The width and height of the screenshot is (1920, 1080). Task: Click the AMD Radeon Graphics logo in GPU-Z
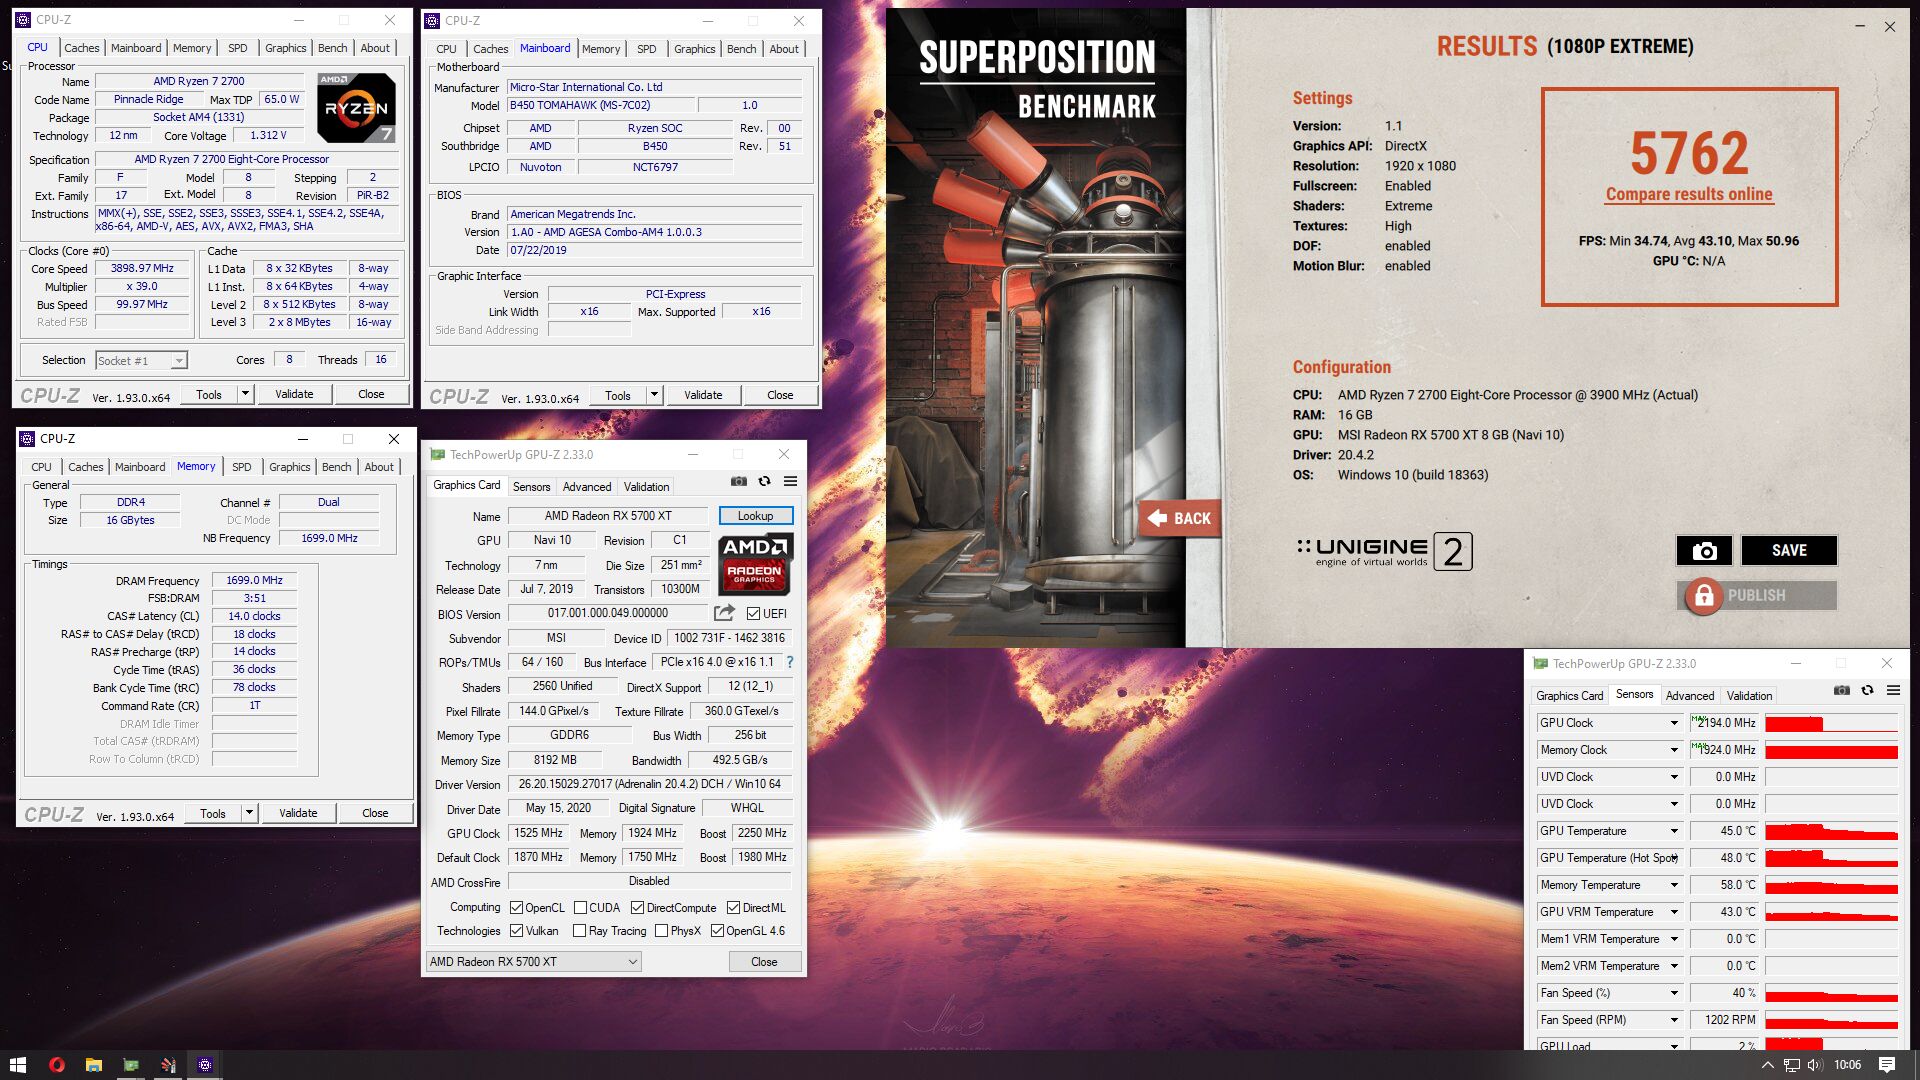pyautogui.click(x=755, y=564)
